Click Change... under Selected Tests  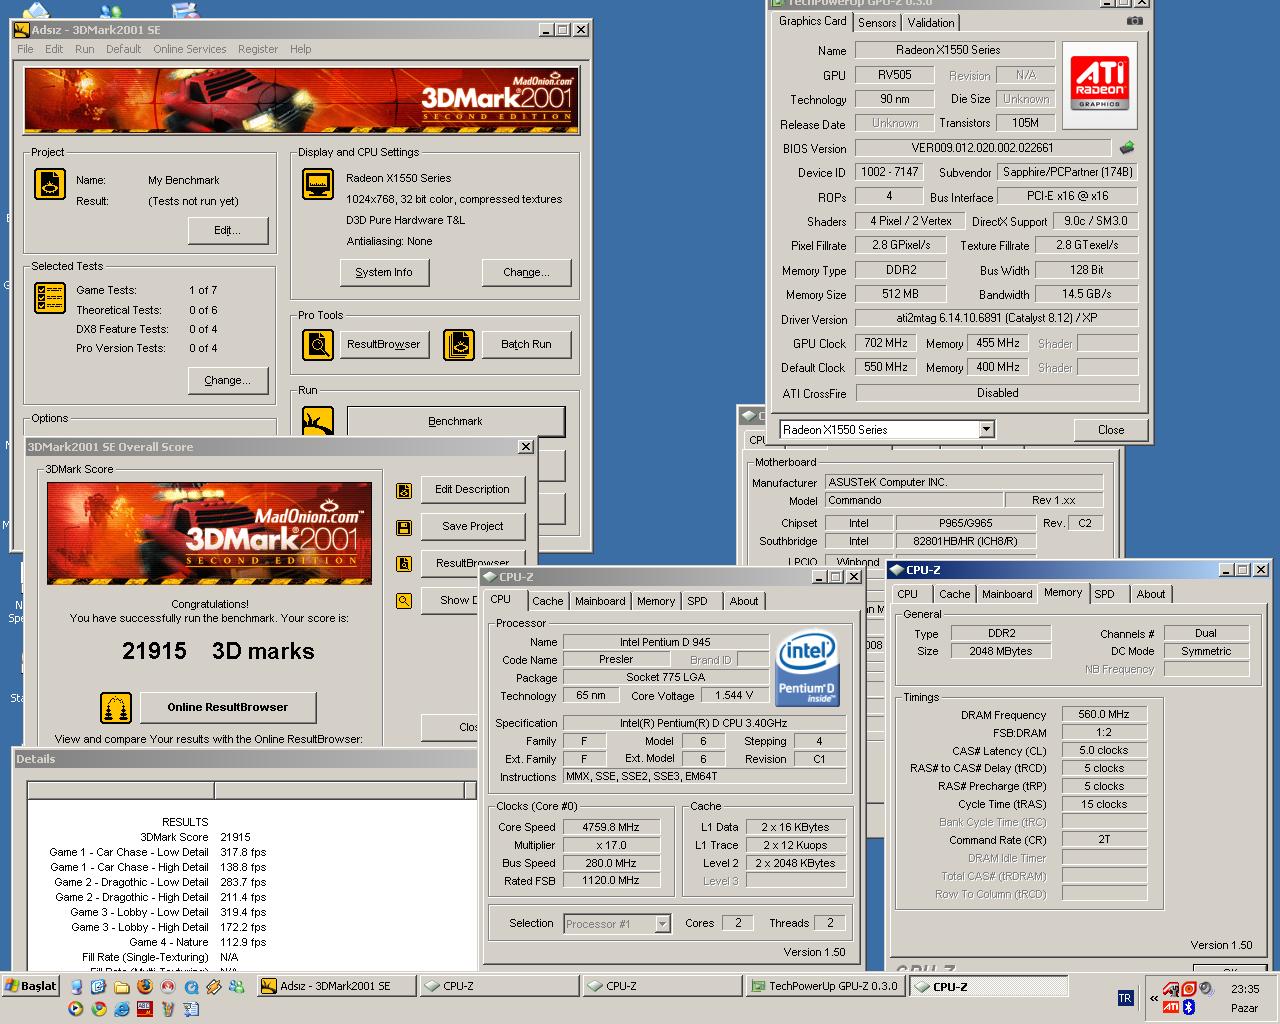click(228, 380)
